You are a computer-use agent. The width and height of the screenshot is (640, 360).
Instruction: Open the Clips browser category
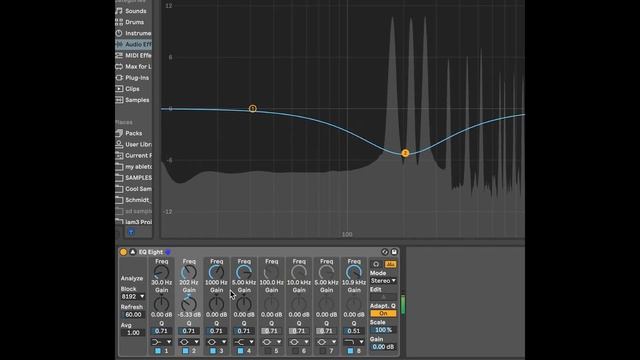(133, 89)
